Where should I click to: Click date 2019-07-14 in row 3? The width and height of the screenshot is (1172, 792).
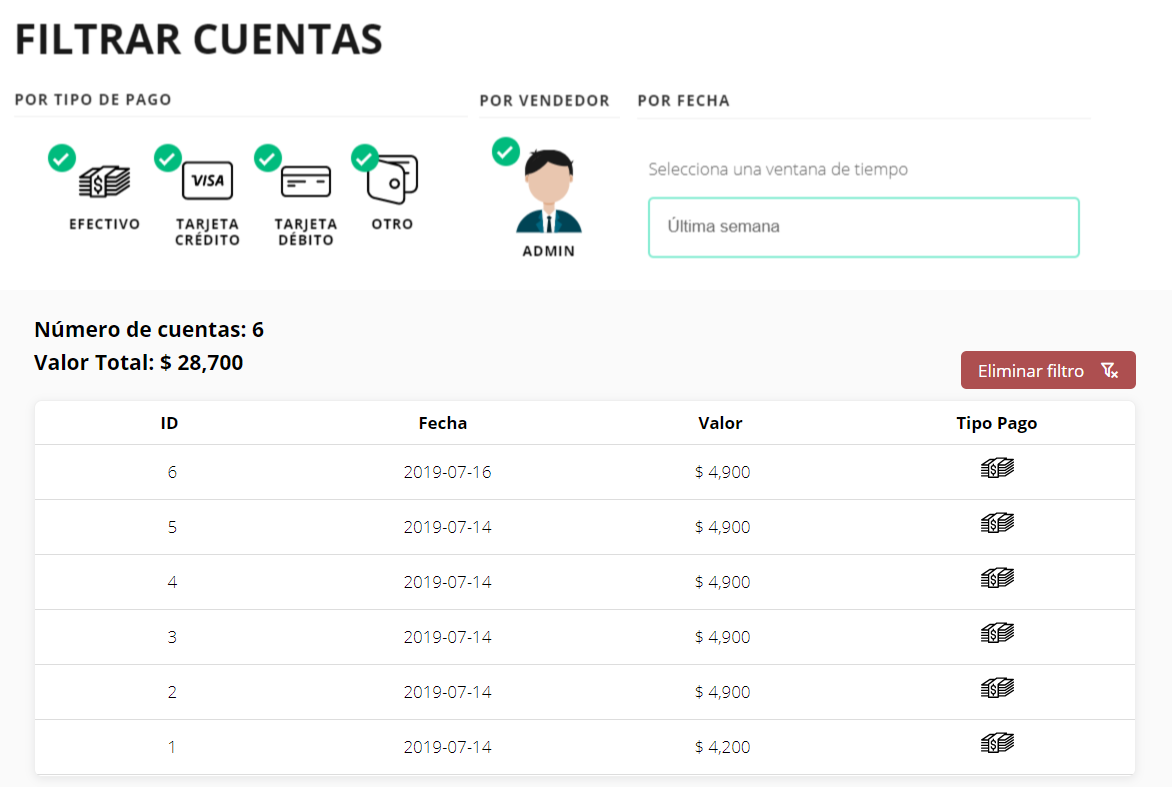click(x=448, y=637)
